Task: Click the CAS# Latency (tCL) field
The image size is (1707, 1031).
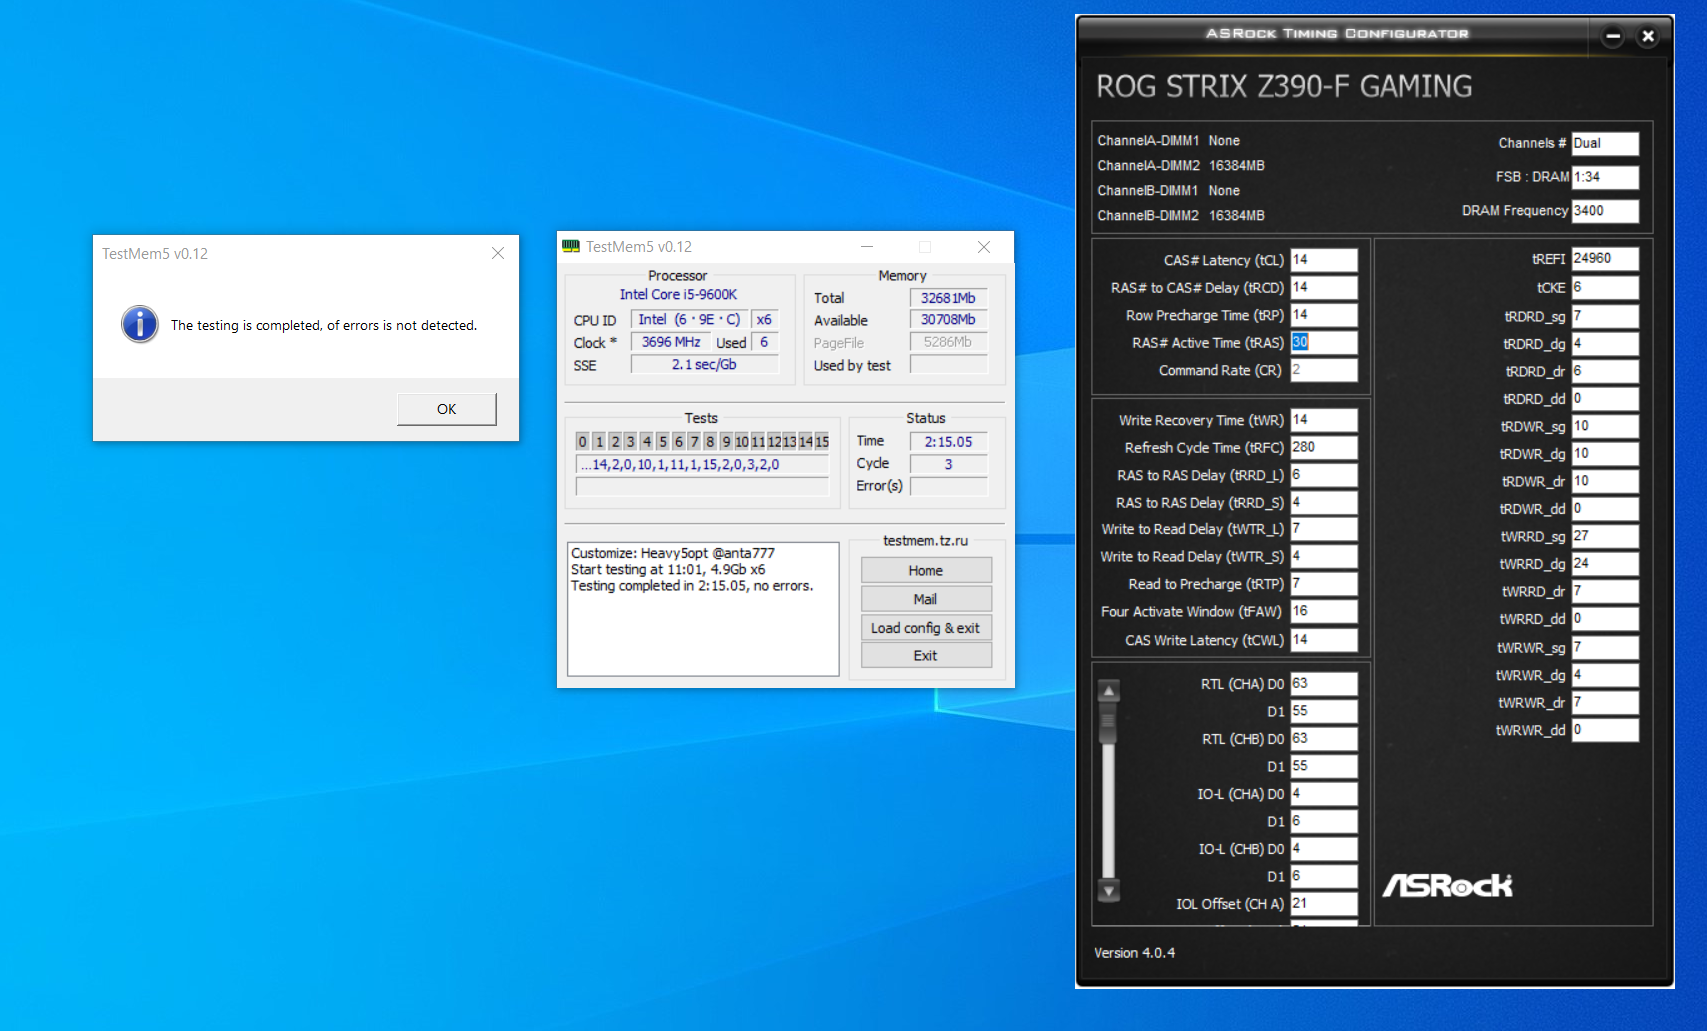Action: (1324, 260)
